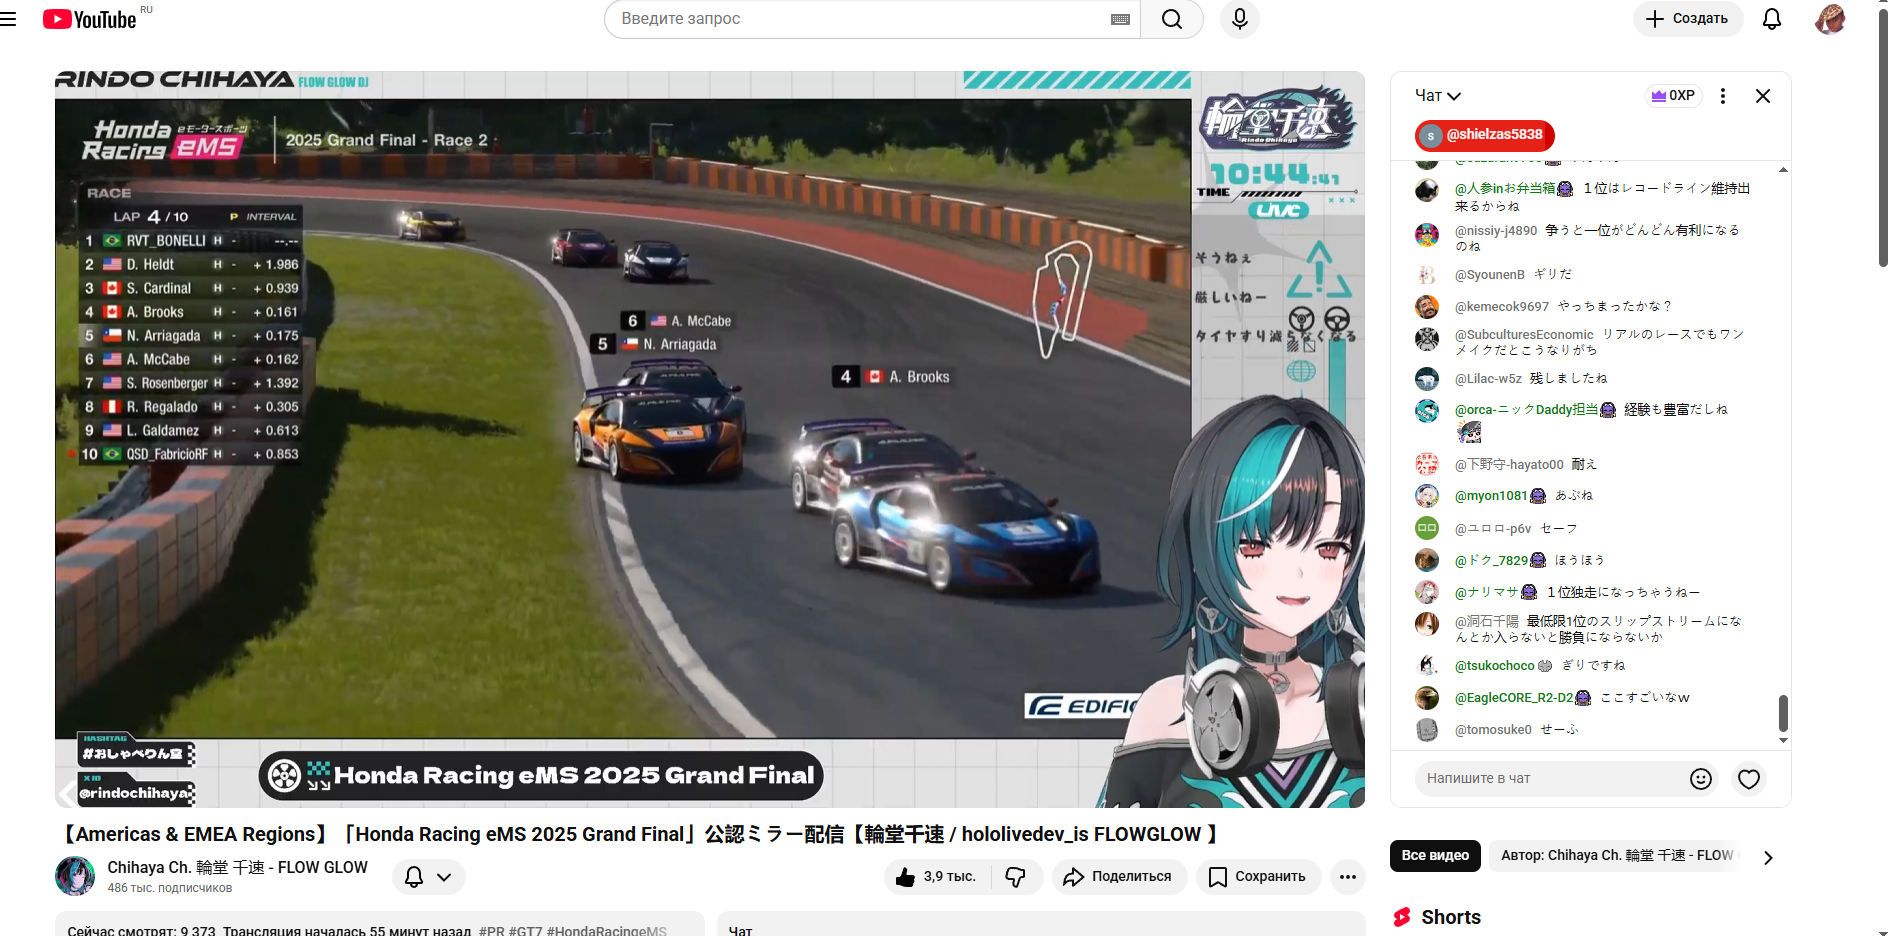The height and width of the screenshot is (936, 1890).
Task: Open the notifications bell in the header
Action: pos(1772,19)
